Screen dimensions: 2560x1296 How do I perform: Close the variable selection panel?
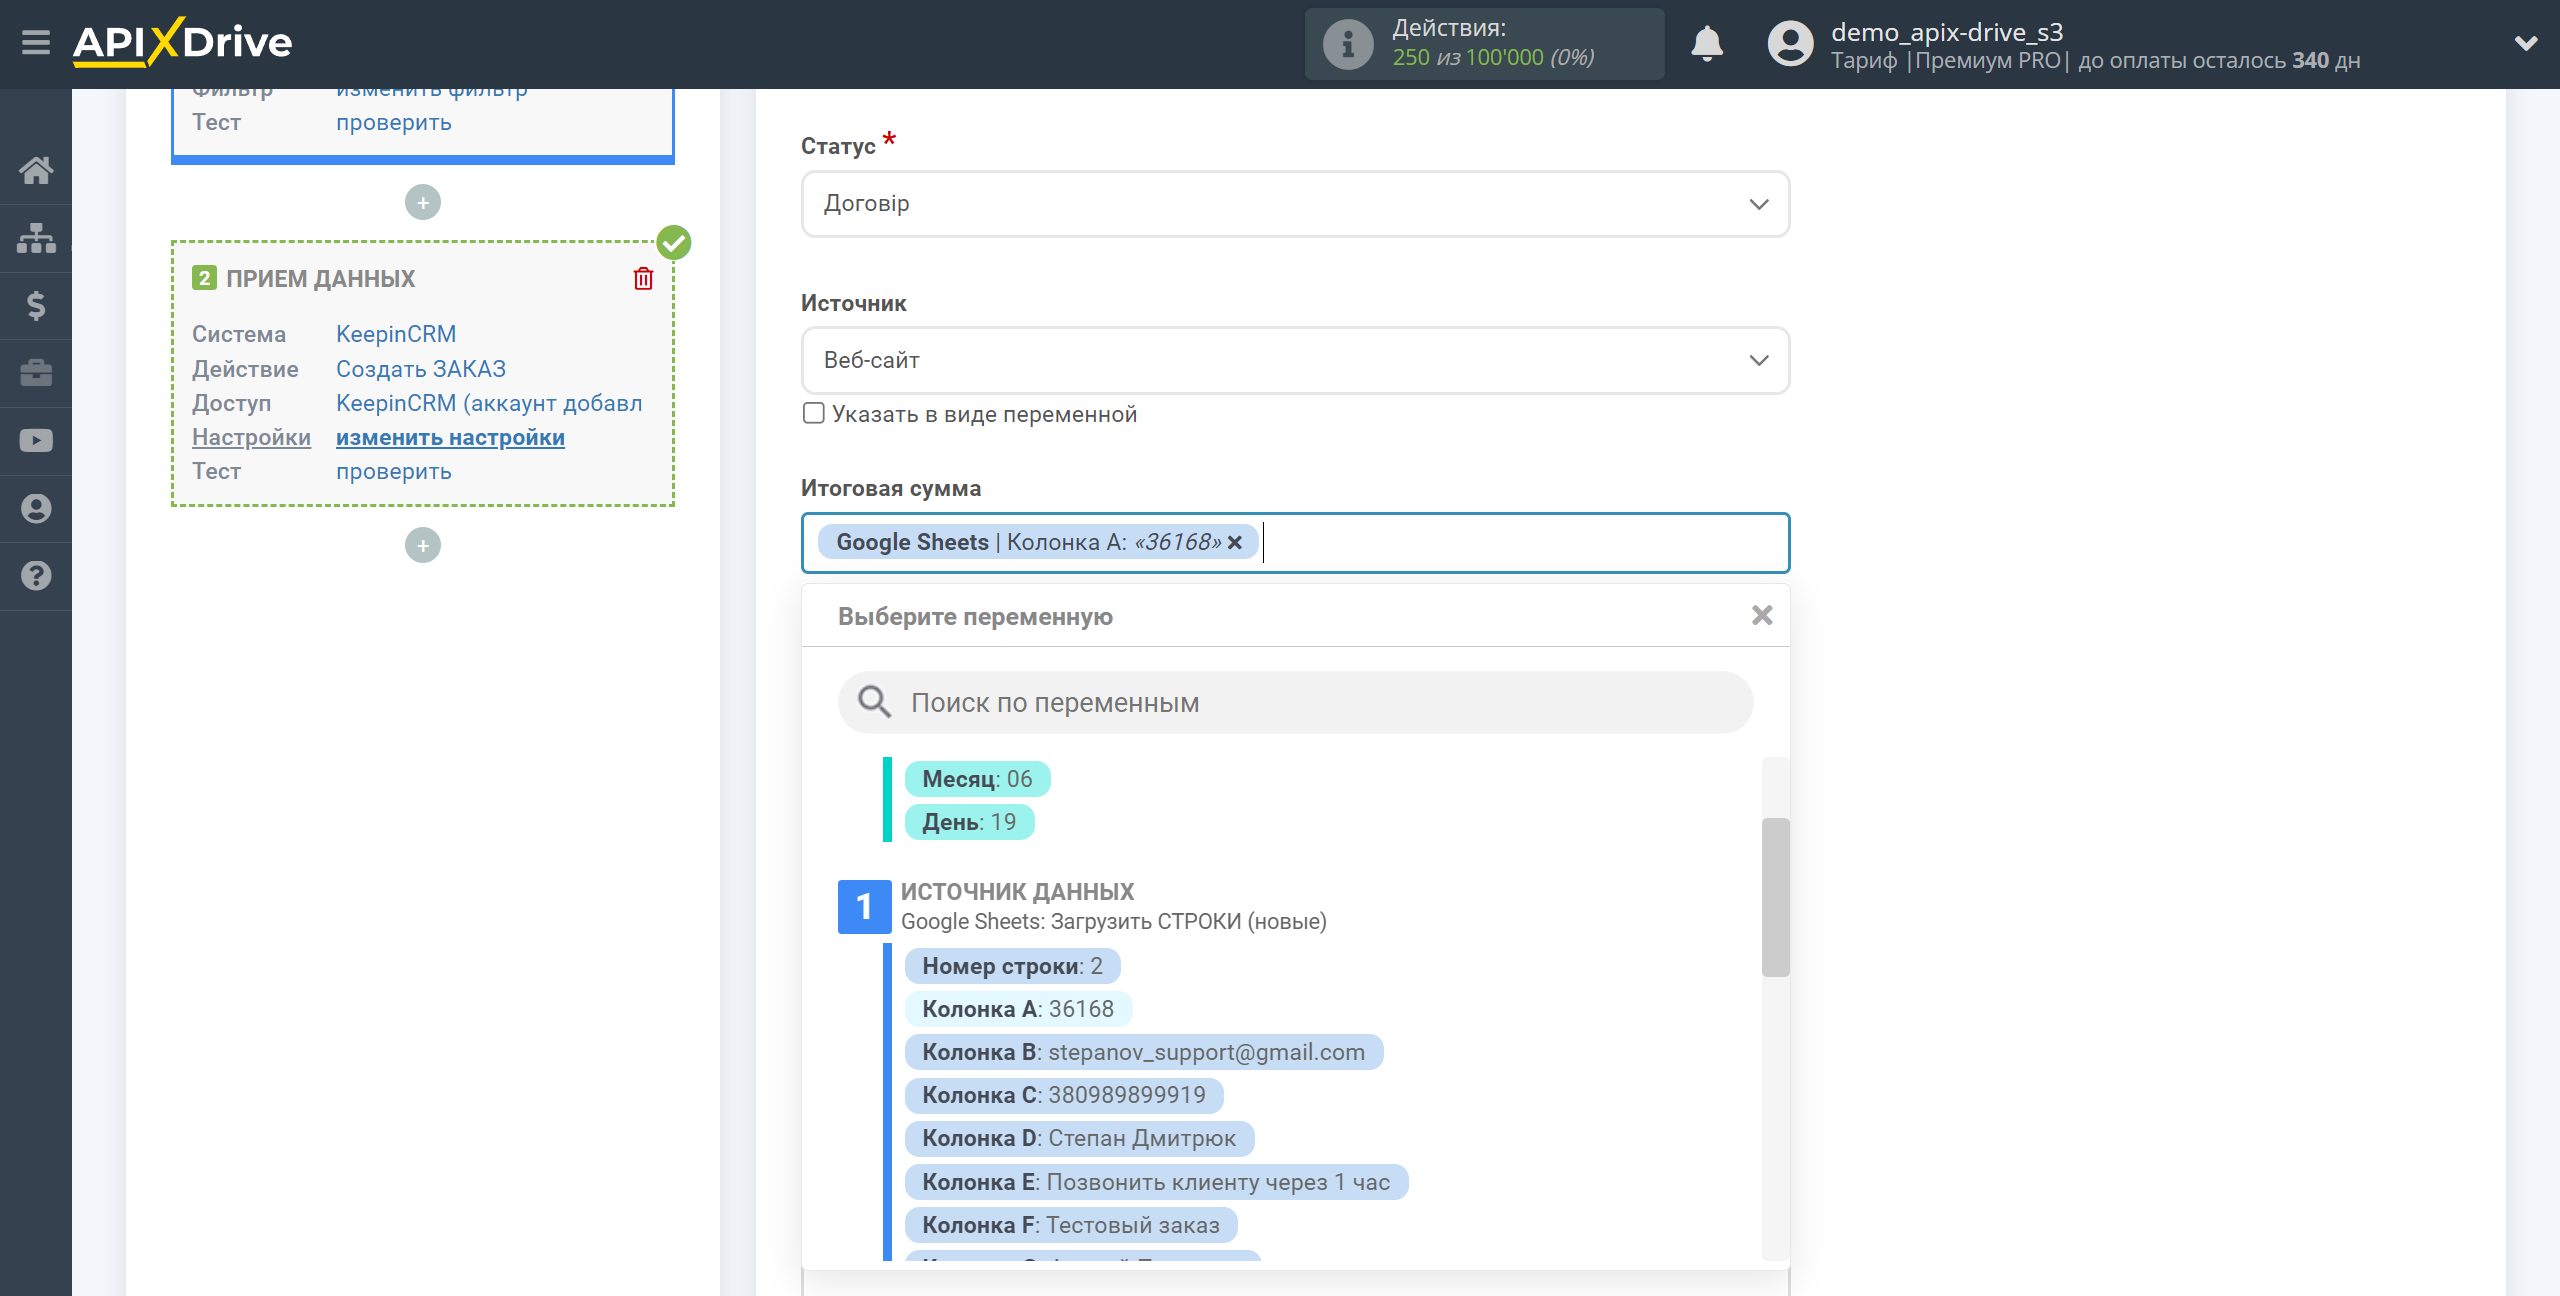(1762, 615)
